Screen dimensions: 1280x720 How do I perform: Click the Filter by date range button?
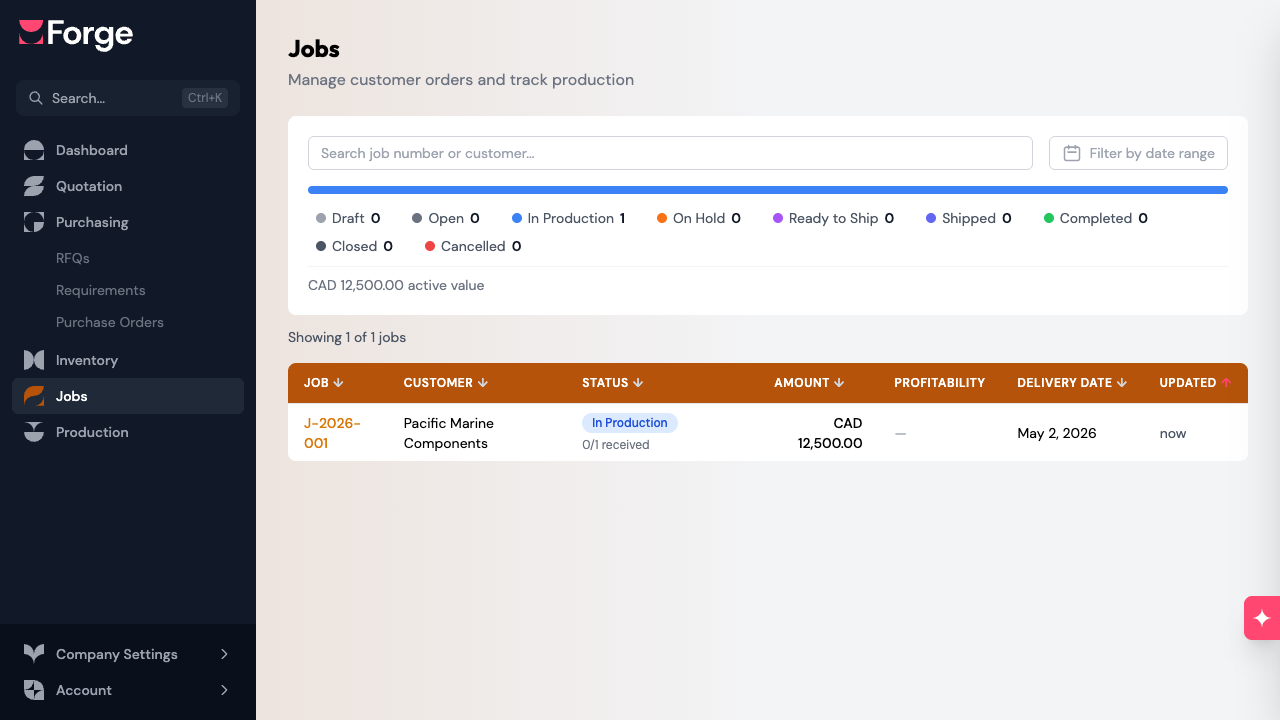[1138, 153]
